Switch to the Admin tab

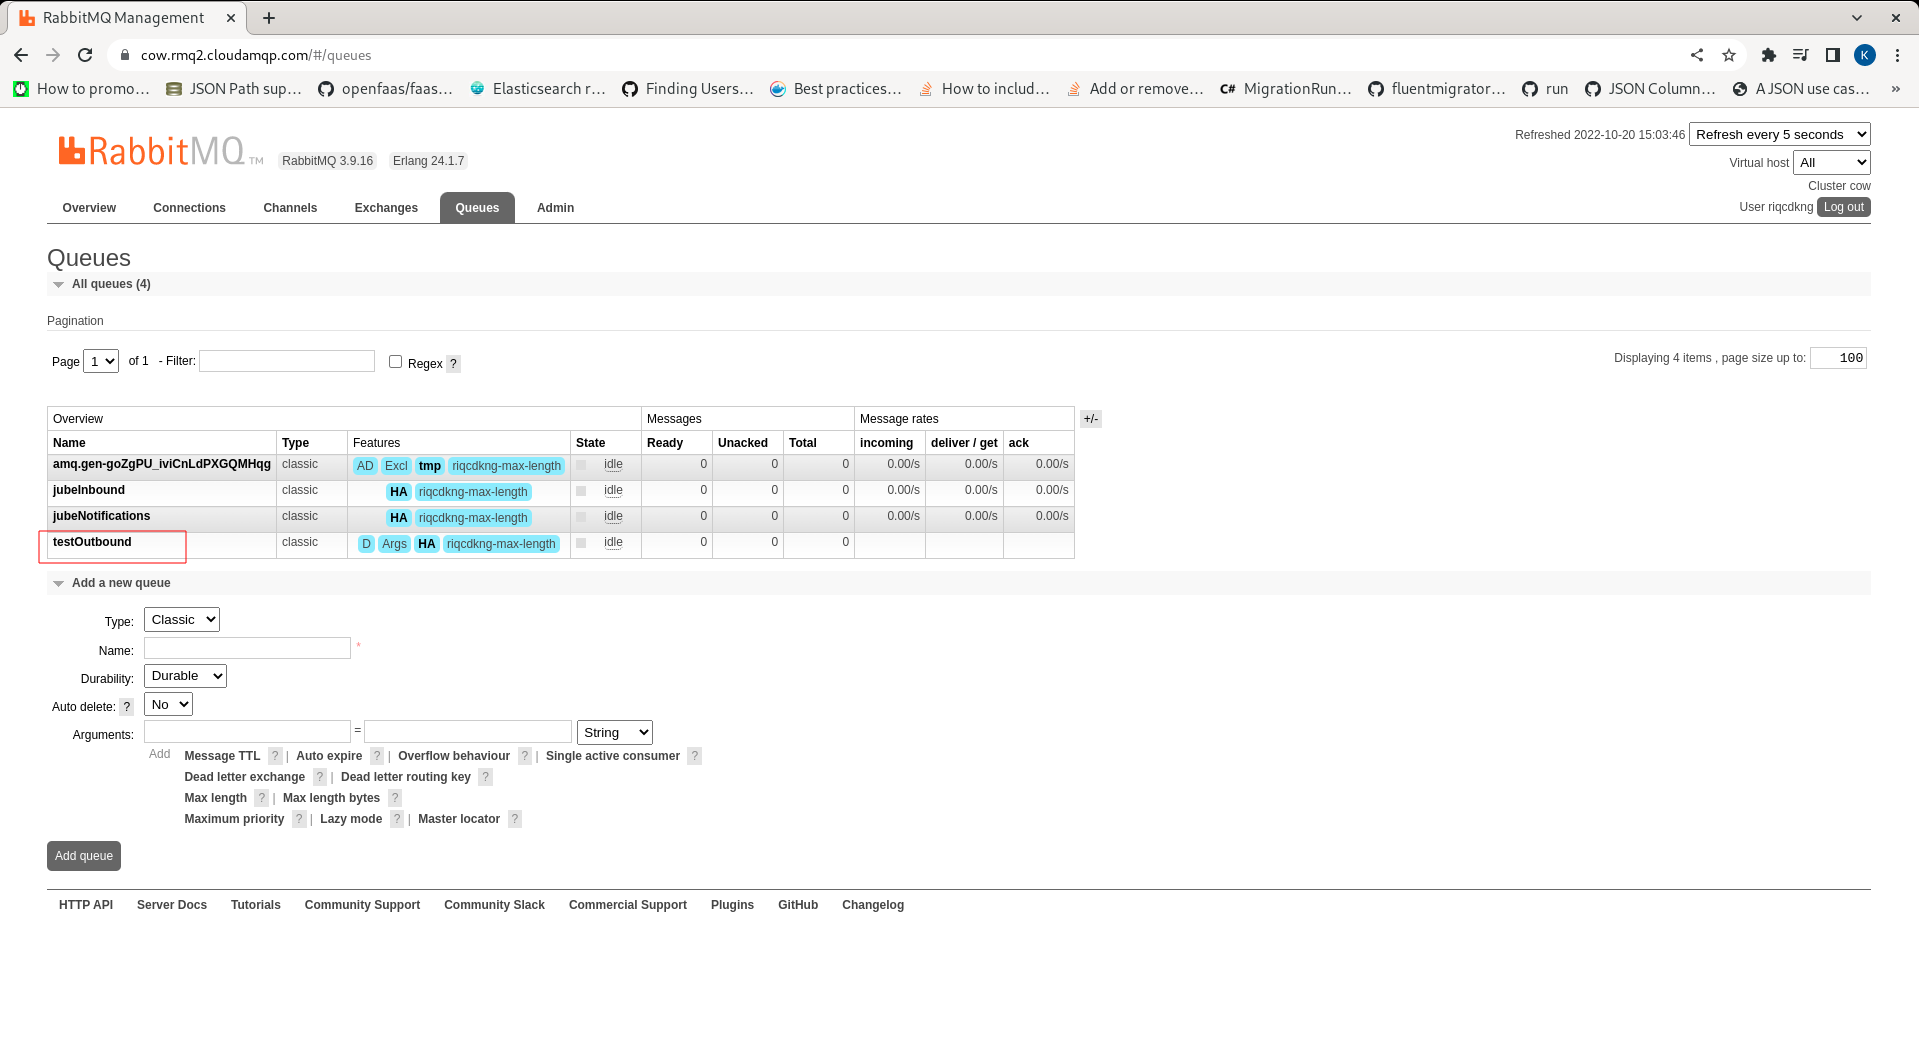(555, 208)
